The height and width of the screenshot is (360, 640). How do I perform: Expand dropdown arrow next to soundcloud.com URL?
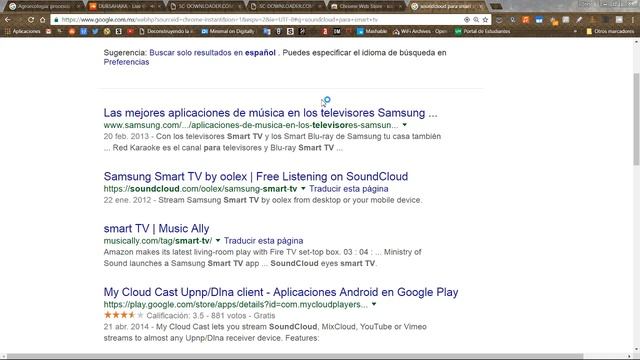(303, 189)
